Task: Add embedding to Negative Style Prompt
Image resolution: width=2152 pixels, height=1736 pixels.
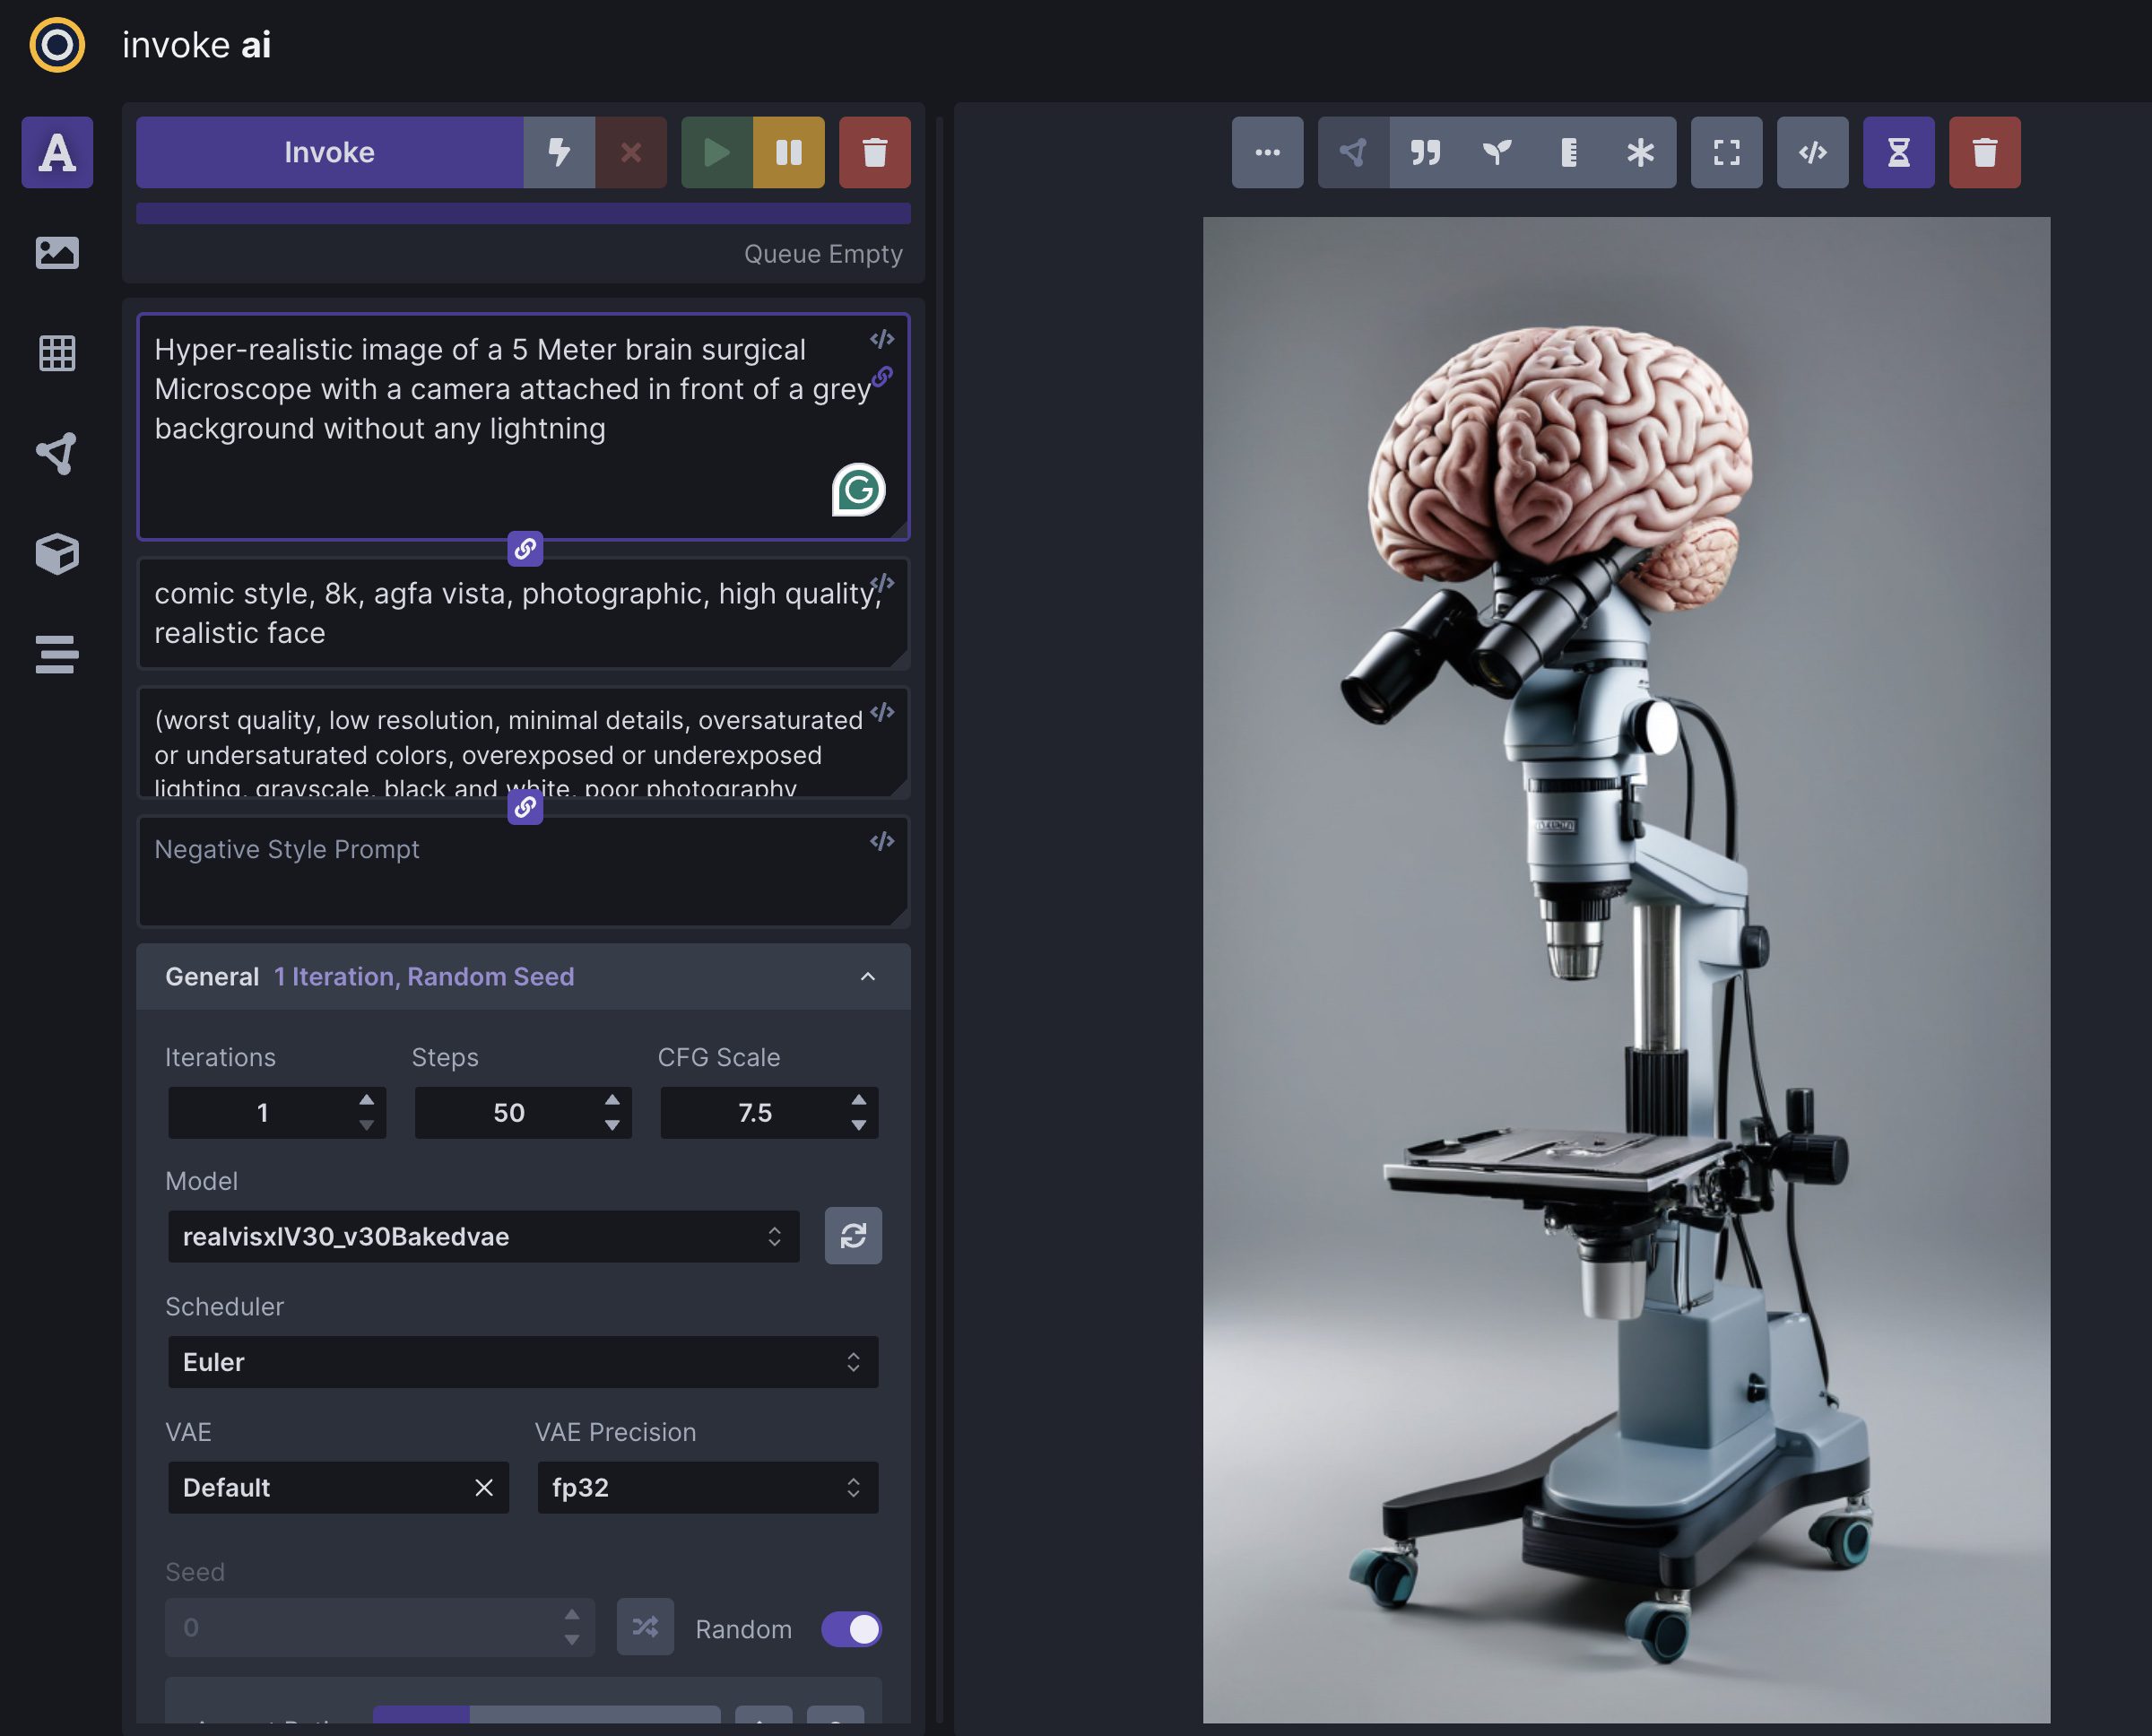Action: pyautogui.click(x=882, y=842)
